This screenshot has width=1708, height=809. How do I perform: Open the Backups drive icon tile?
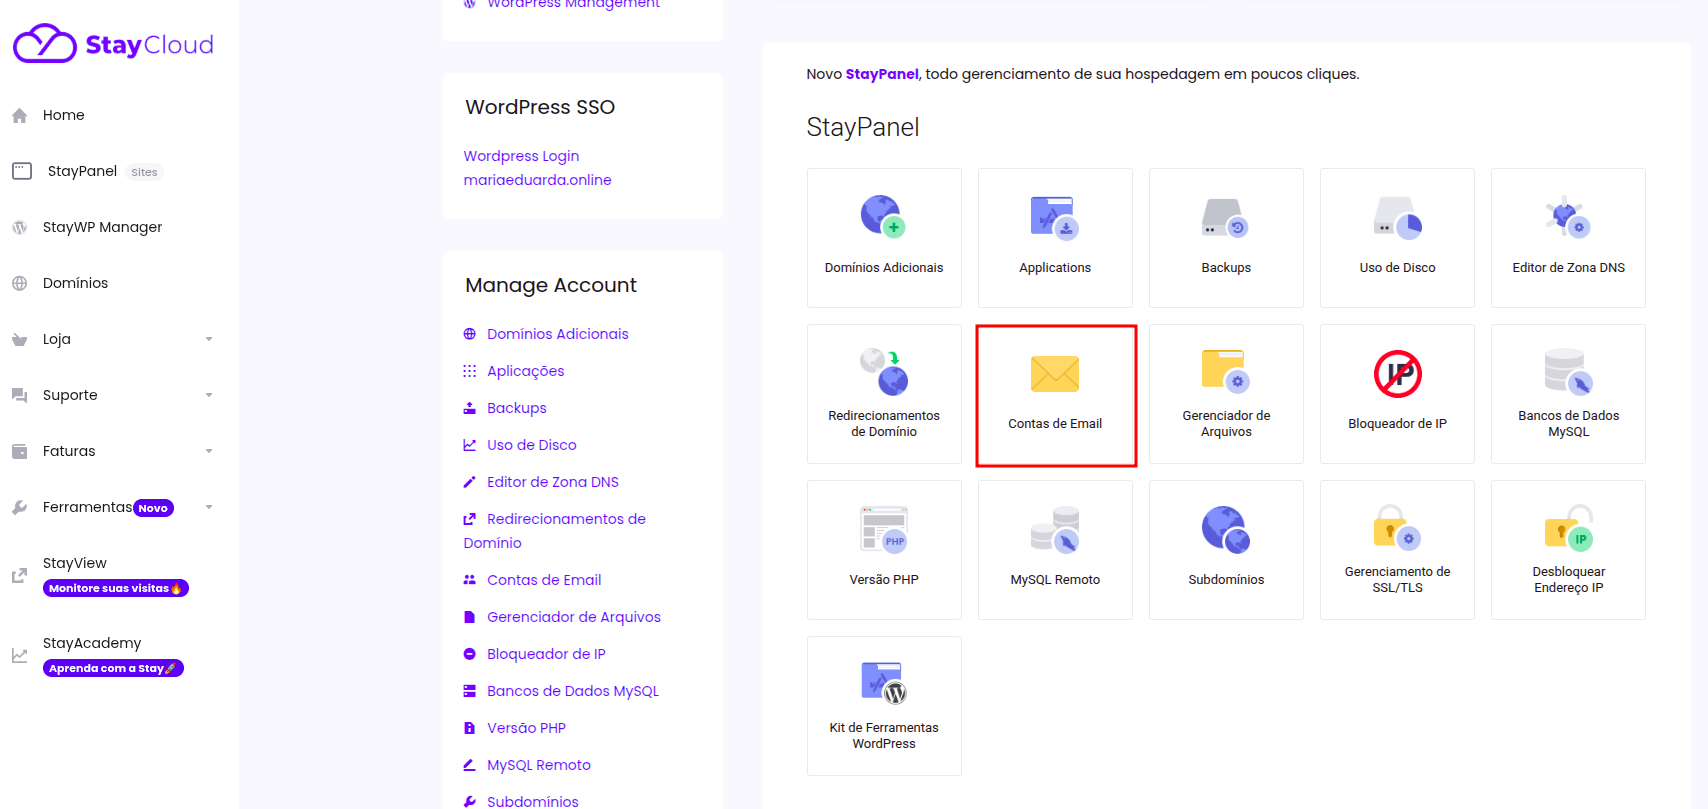click(x=1226, y=217)
